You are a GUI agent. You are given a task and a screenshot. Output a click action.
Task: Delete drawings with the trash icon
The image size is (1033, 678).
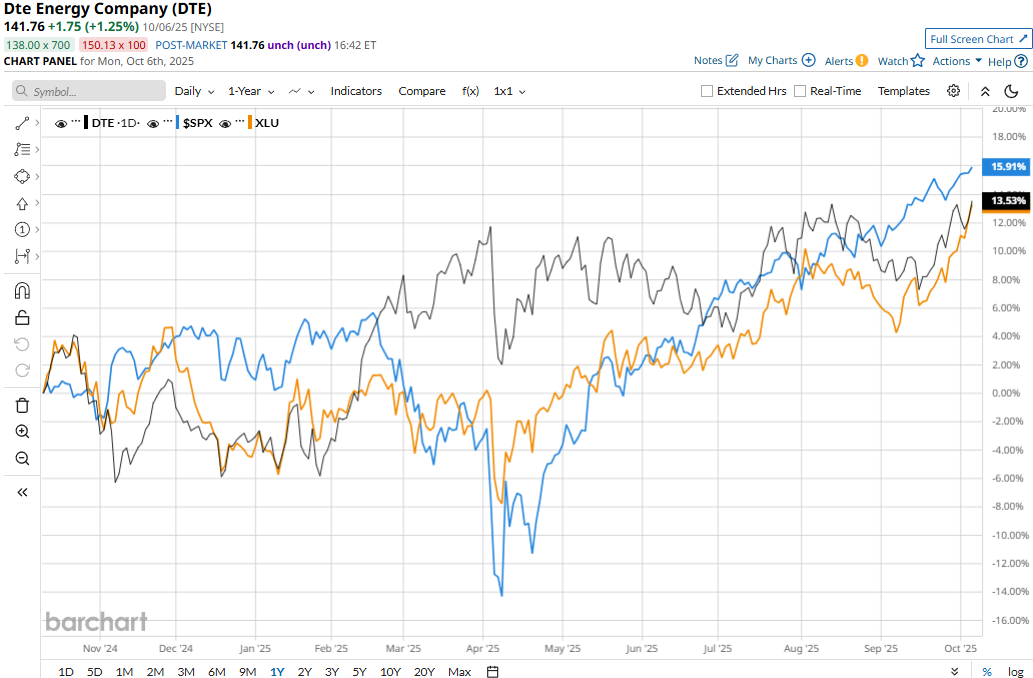click(22, 405)
